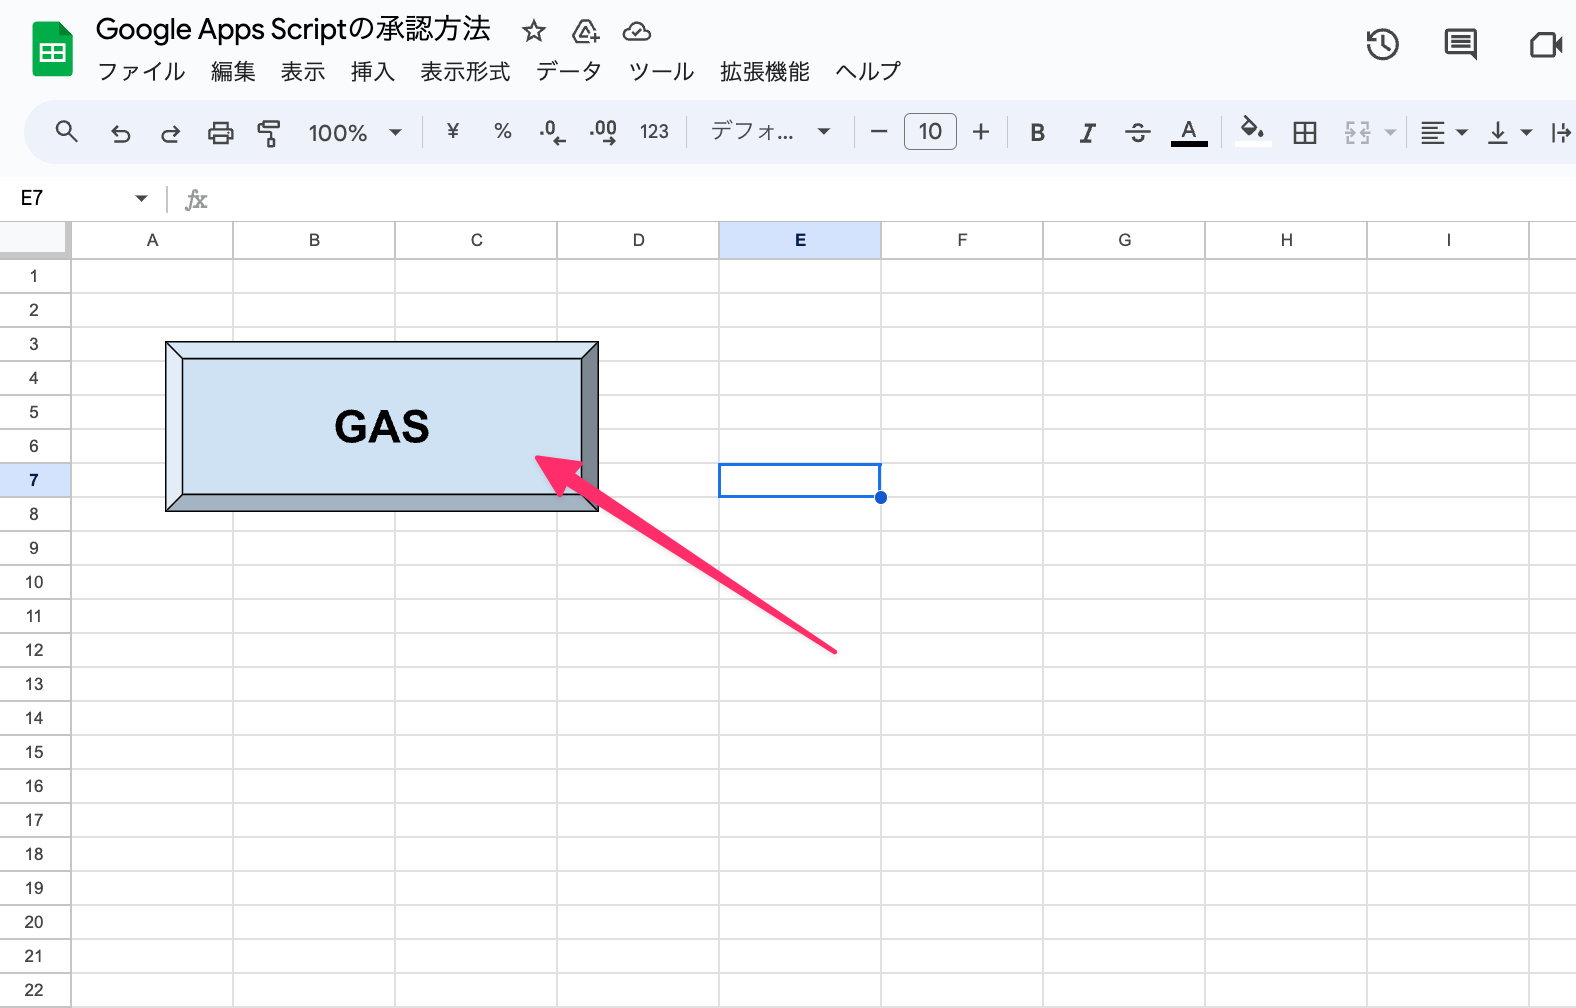Open the Google Sheets home icon
This screenshot has width=1576, height=1008.
pos(52,49)
